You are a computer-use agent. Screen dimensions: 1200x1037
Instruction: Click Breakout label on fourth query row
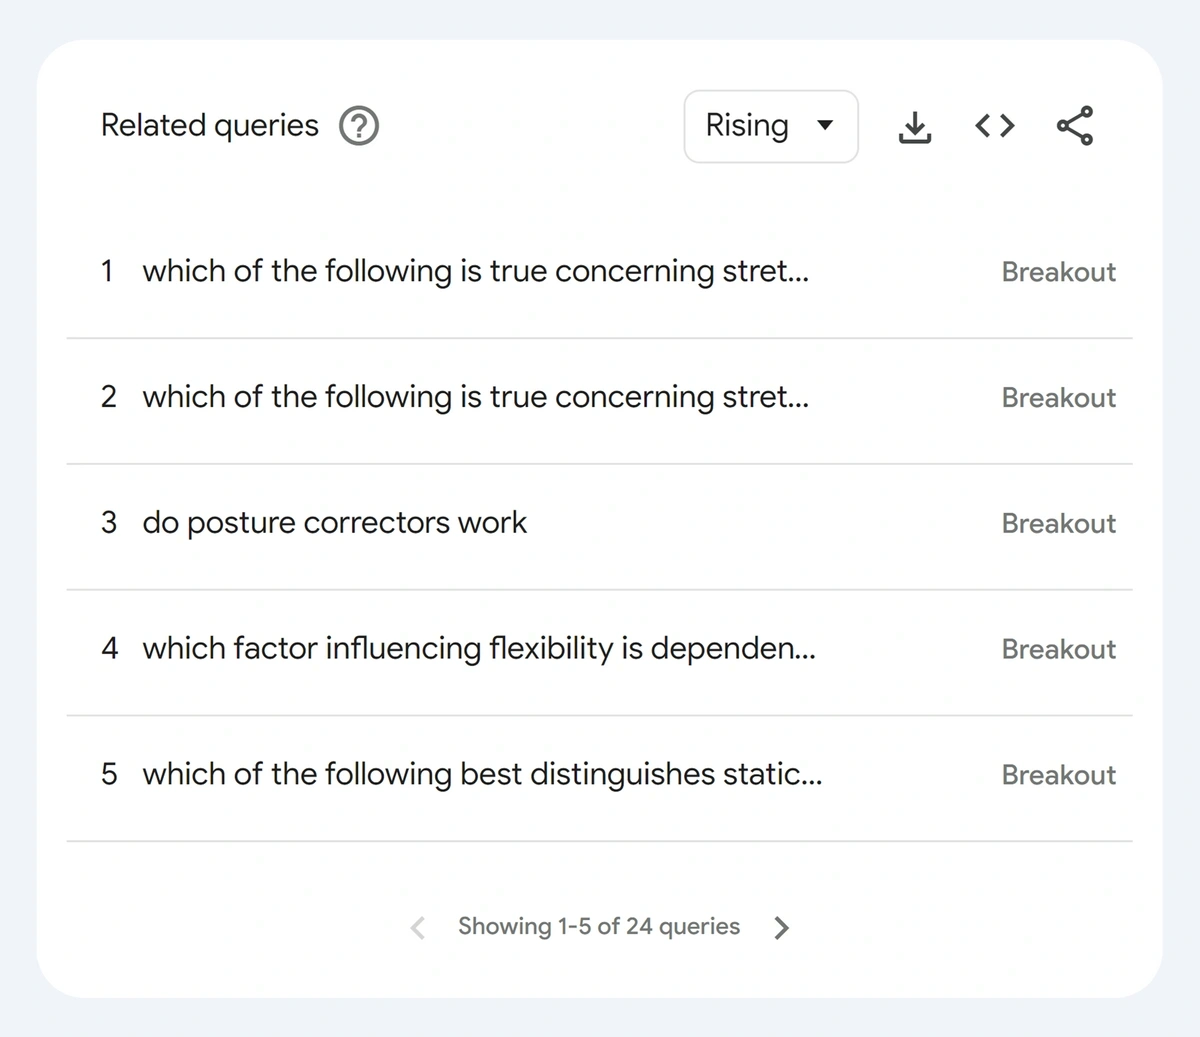click(1059, 650)
